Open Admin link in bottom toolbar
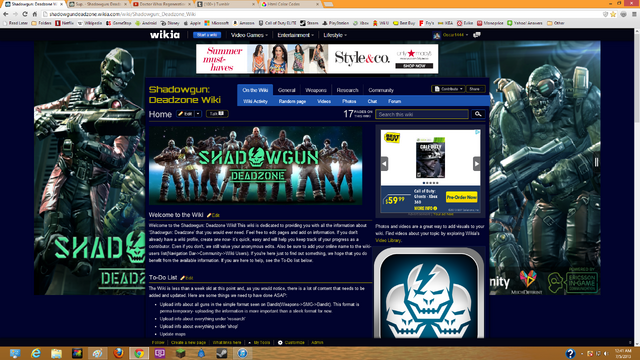Screen dimensions: 640x360 pos(317,342)
